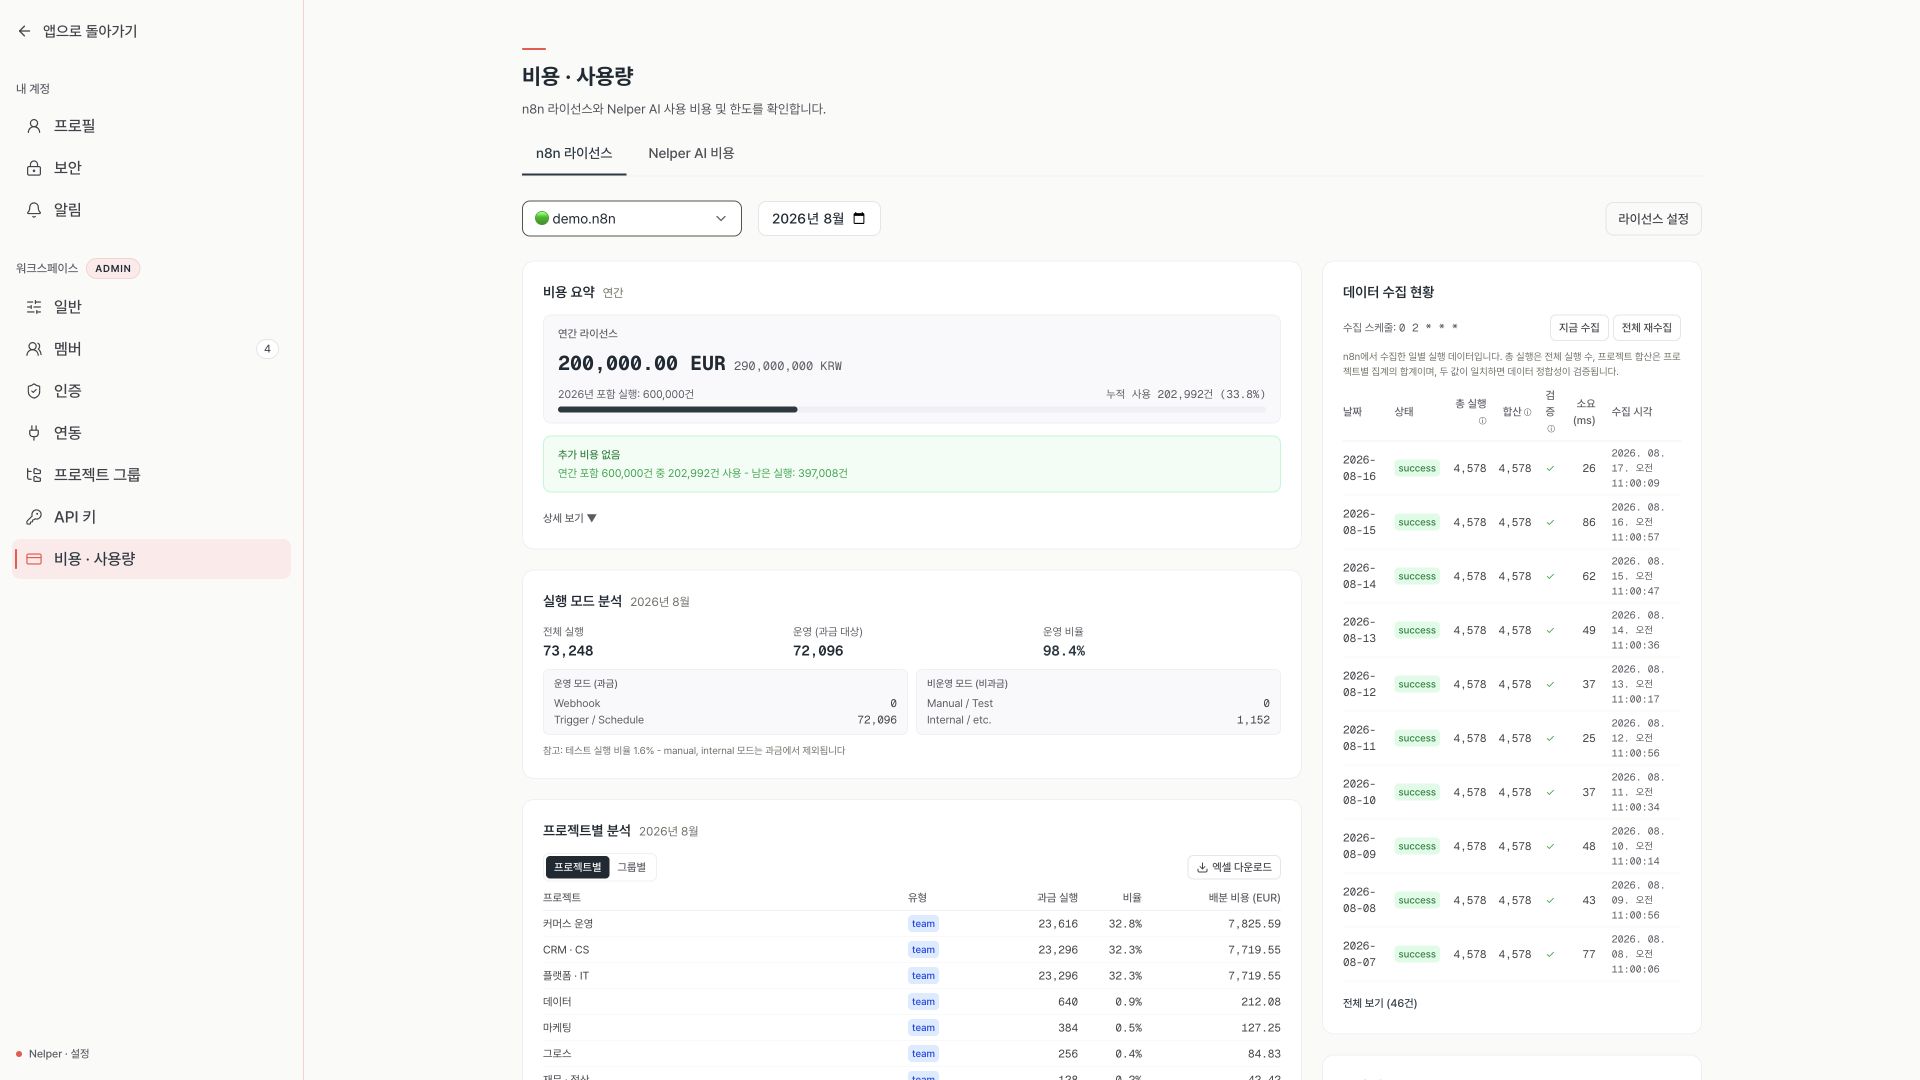Click the CRM · CS project name
The height and width of the screenshot is (1080, 1920).
click(566, 950)
